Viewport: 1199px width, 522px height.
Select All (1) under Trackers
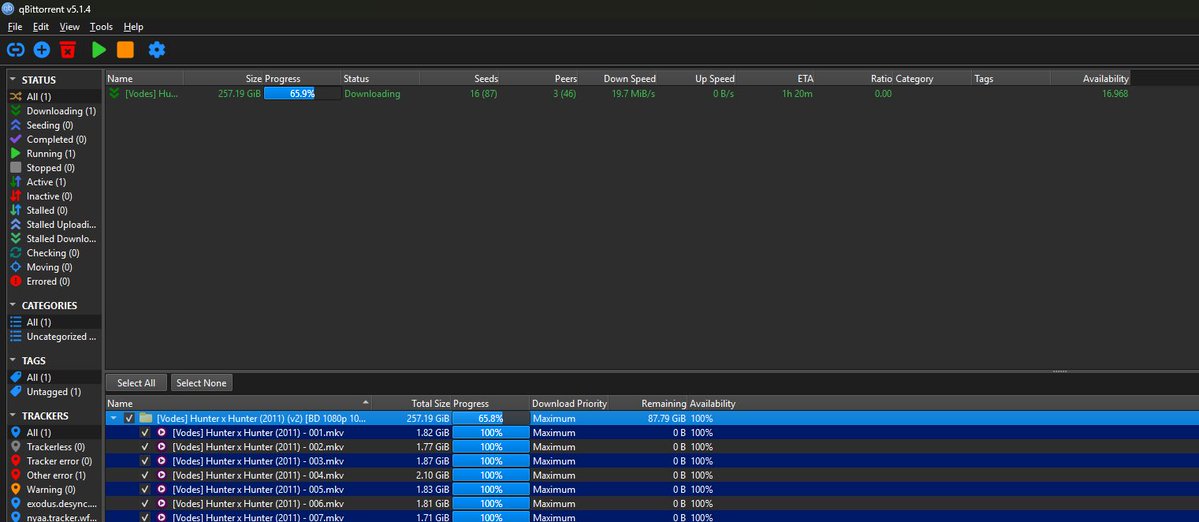[53, 433]
